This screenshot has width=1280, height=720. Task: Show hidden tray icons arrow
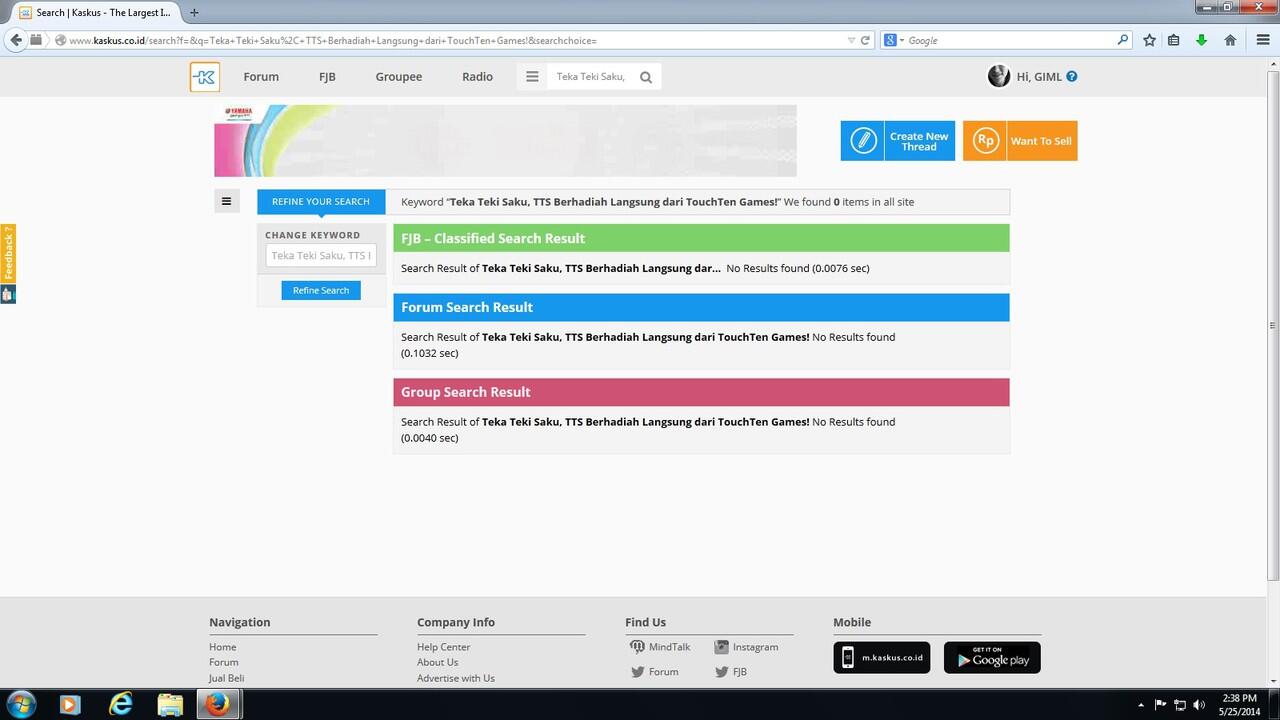(x=1141, y=705)
